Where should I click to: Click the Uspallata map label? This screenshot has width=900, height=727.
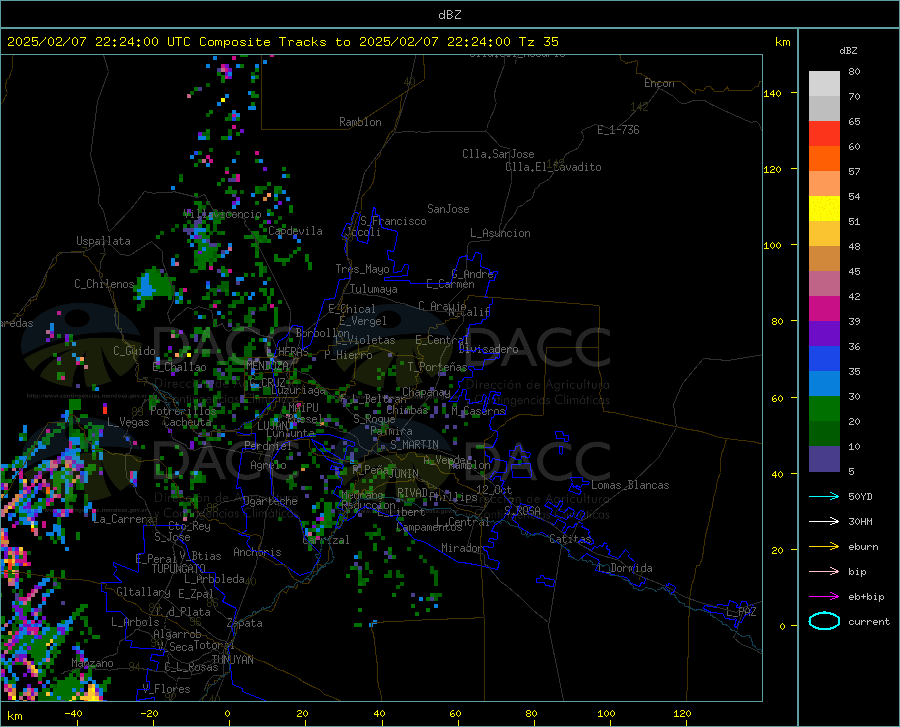(103, 241)
